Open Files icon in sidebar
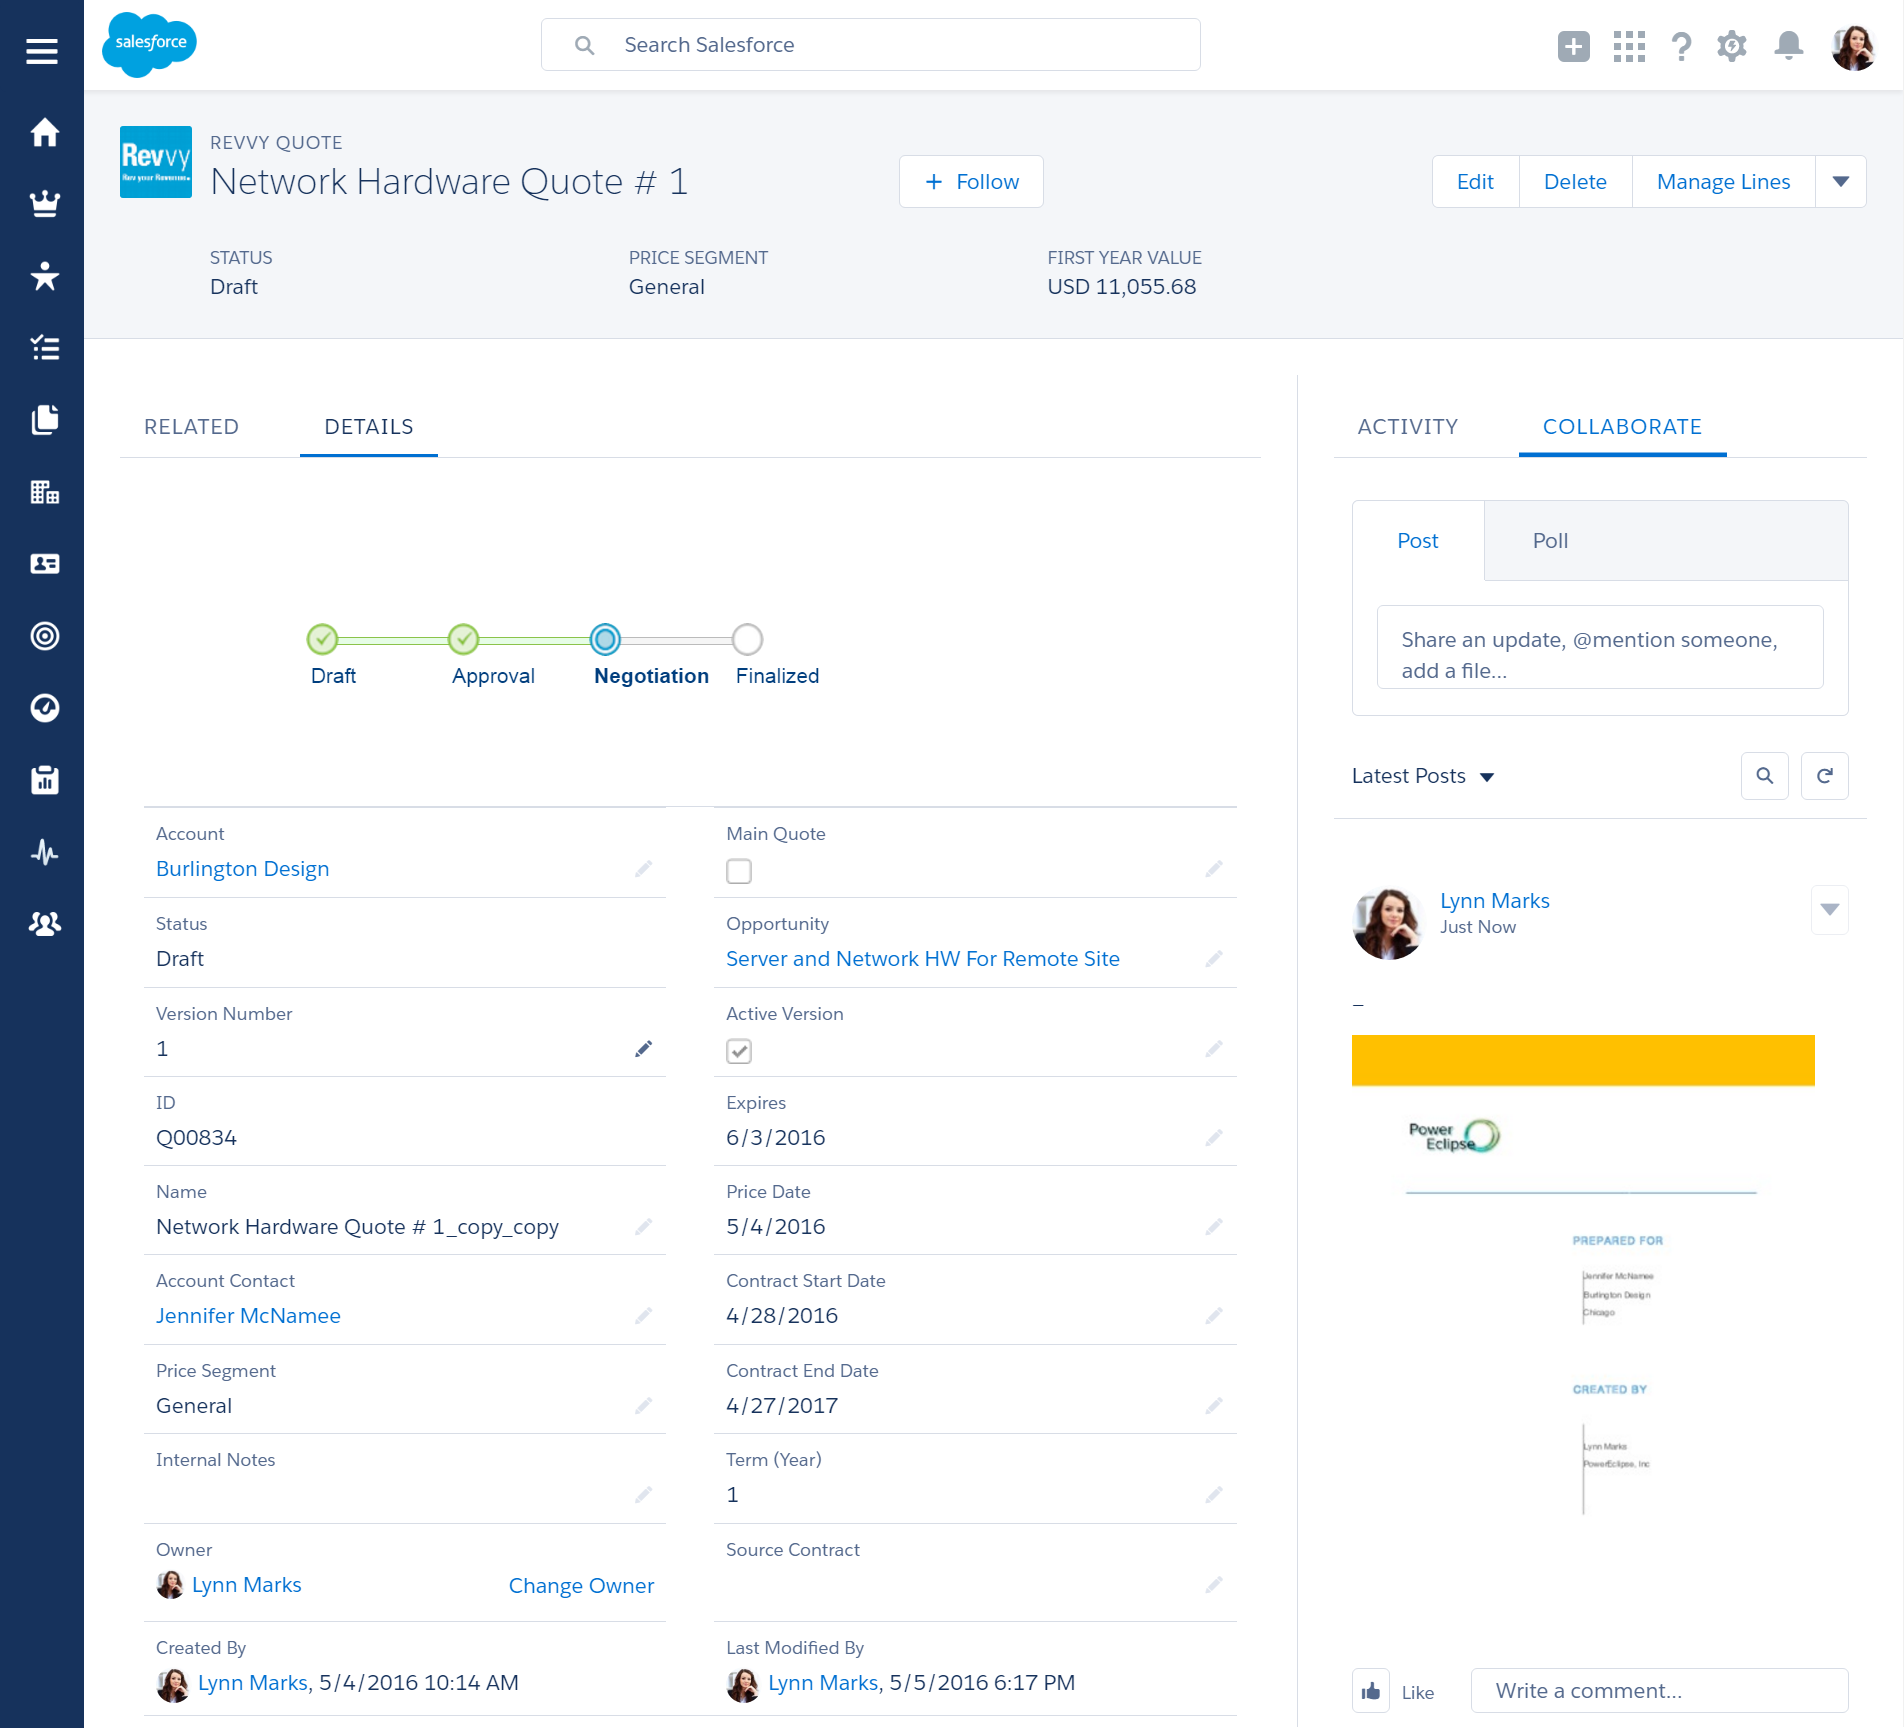This screenshot has height=1728, width=1904. (x=44, y=420)
